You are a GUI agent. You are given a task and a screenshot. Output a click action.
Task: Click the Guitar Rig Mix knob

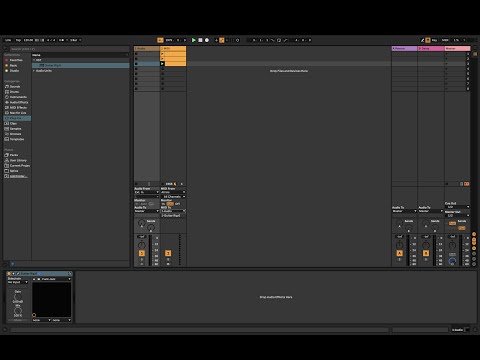[x=18, y=310]
